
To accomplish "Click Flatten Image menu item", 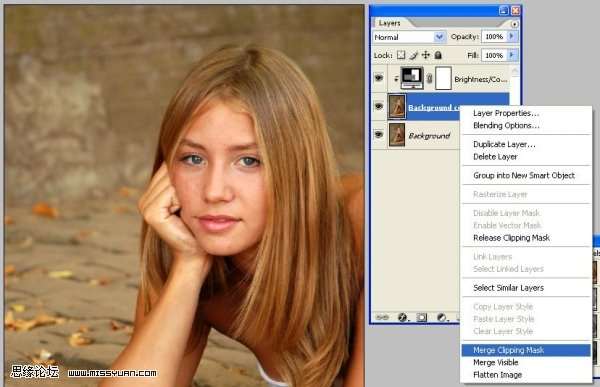I will click(x=497, y=375).
